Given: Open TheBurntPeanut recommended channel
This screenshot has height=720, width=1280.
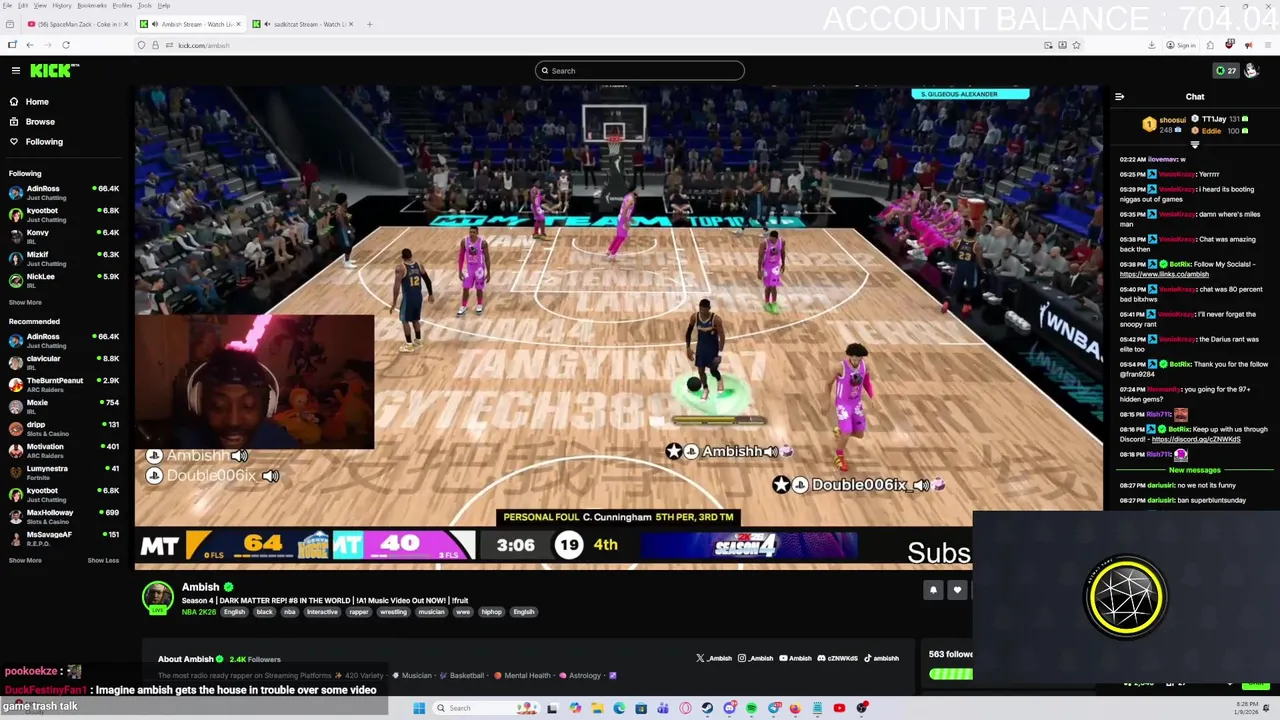Looking at the screenshot, I should pyautogui.click(x=64, y=384).
